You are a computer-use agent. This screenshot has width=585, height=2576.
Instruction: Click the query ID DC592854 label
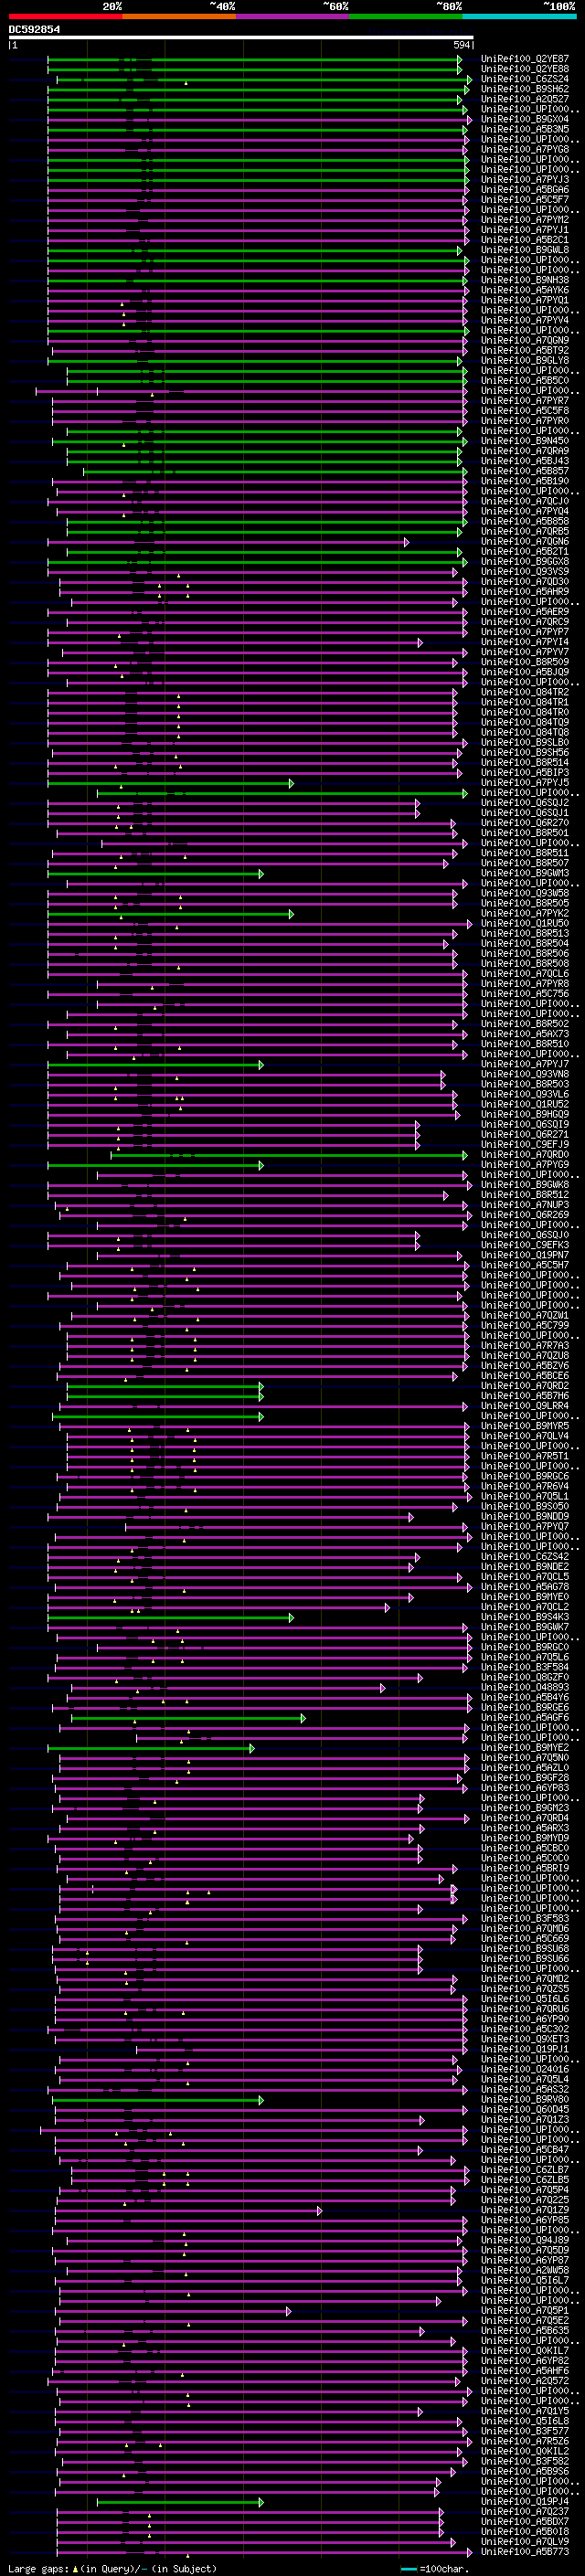coord(34,30)
